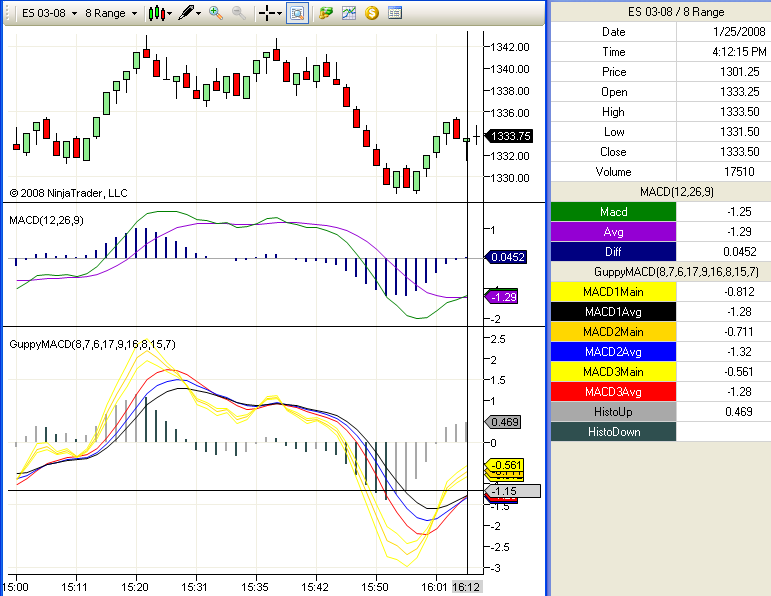The width and height of the screenshot is (771, 596).
Task: Click the zoom out magnifier icon
Action: coord(238,13)
